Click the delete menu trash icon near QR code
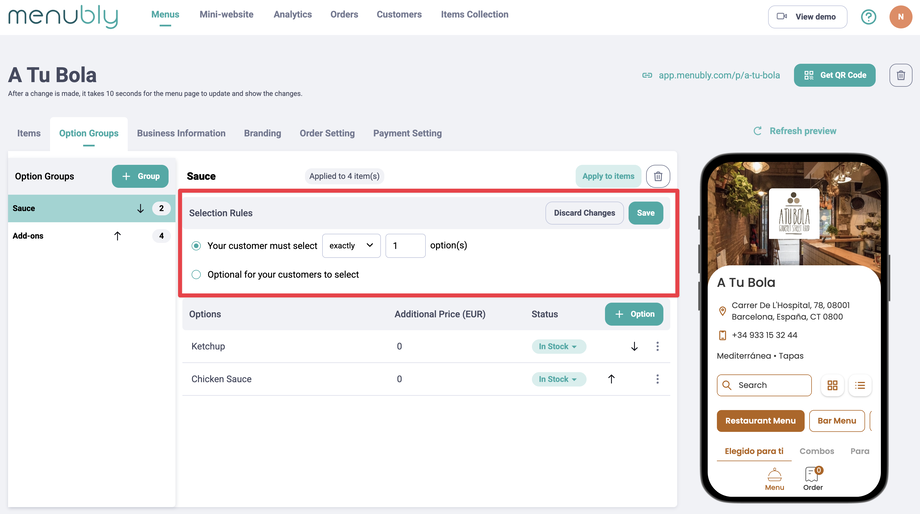The width and height of the screenshot is (920, 514). [x=901, y=75]
